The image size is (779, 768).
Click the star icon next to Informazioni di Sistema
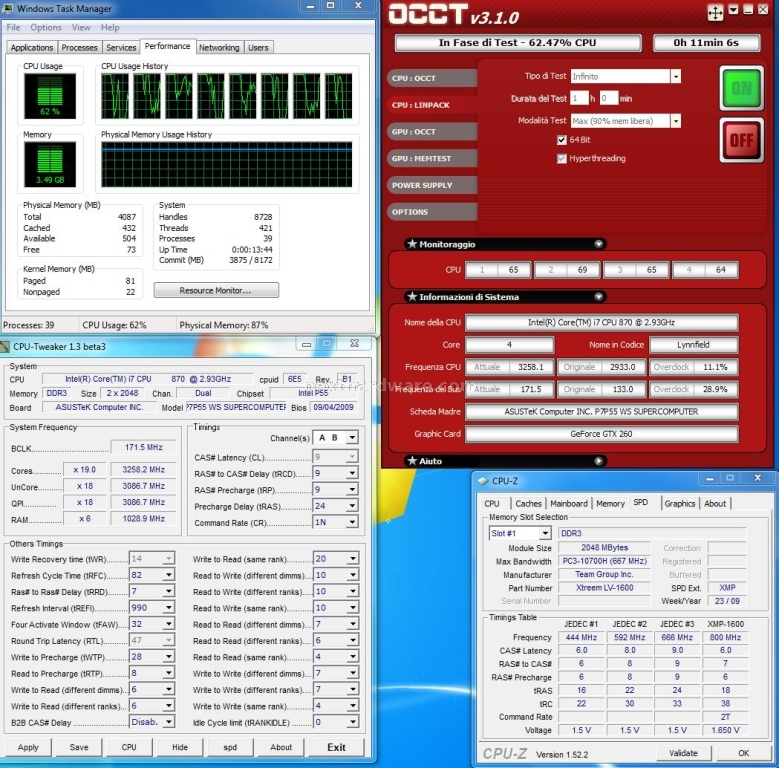point(412,297)
